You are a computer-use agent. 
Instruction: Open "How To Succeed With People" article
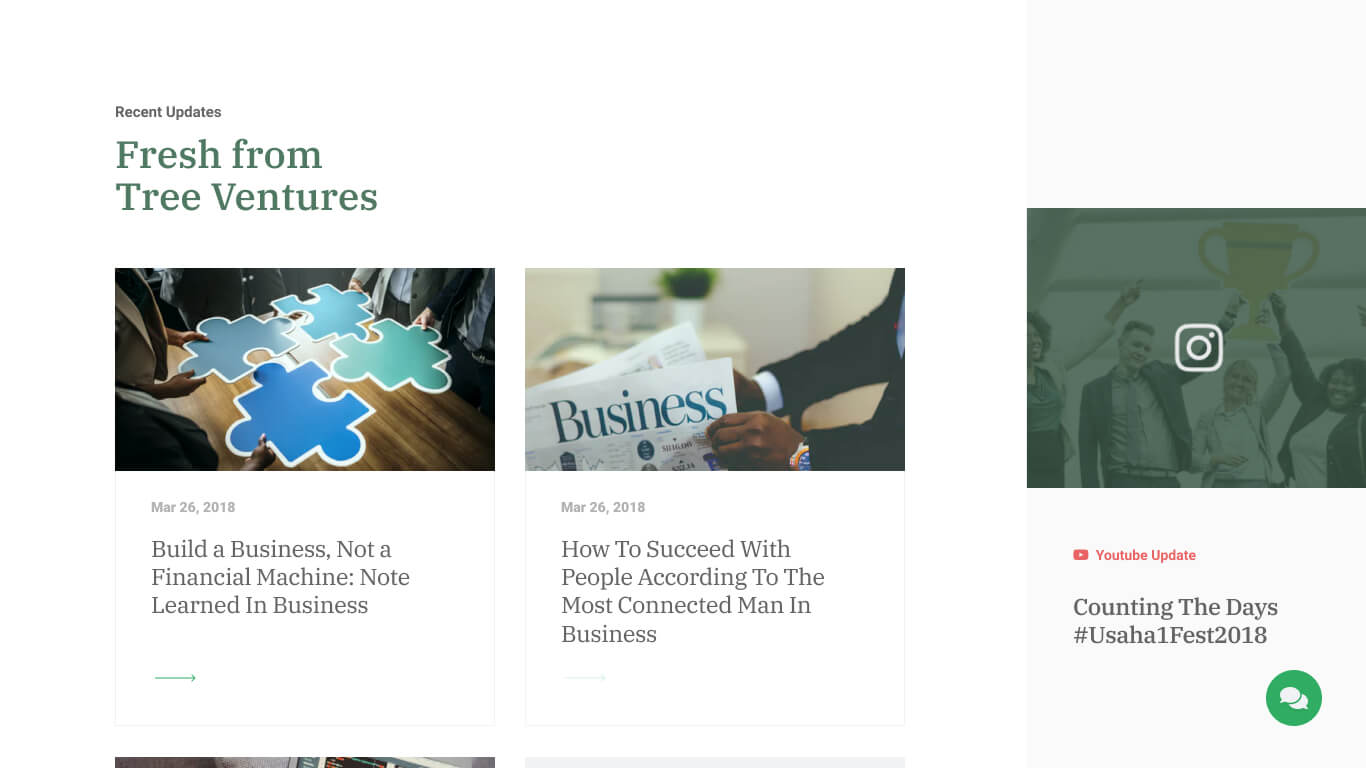[x=692, y=591]
